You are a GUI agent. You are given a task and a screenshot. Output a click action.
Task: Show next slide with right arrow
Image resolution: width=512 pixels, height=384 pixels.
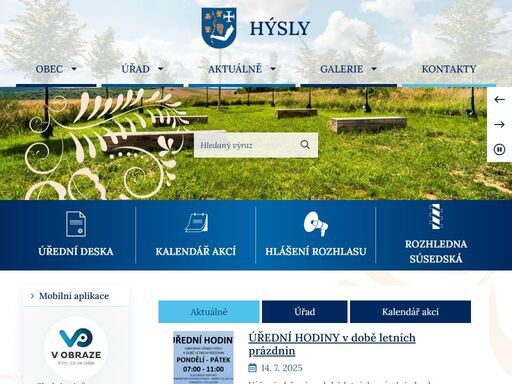click(499, 124)
